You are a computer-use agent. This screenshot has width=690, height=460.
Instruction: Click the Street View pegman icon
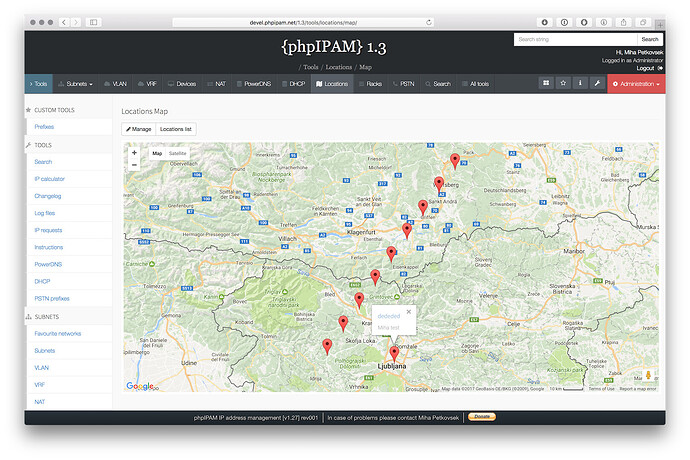(x=648, y=375)
